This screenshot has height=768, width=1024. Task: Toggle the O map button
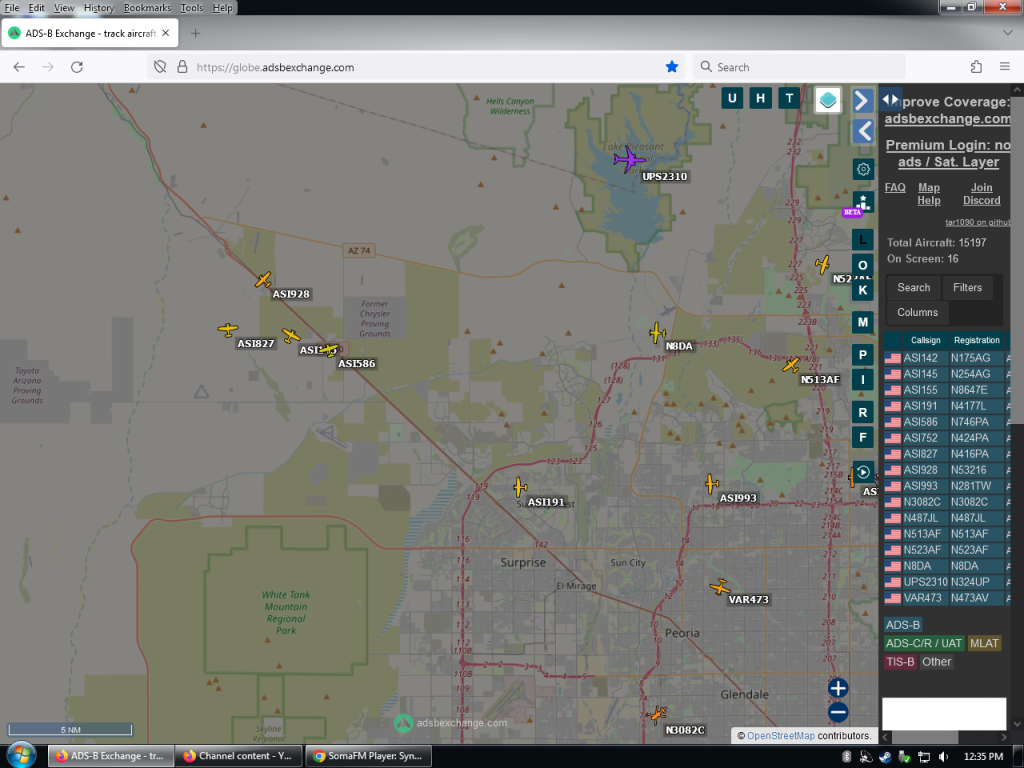click(863, 265)
